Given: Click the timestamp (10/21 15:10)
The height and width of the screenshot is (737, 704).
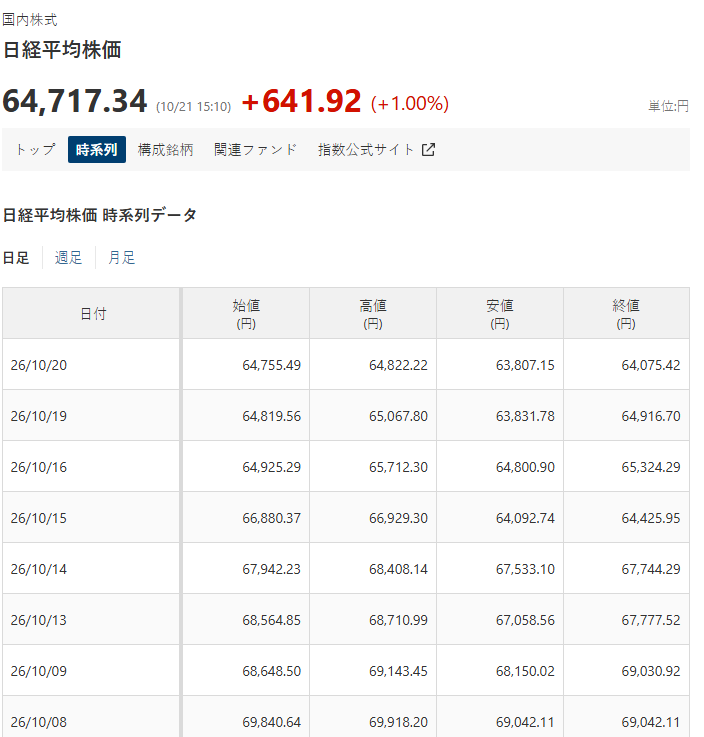Looking at the screenshot, I should [194, 107].
